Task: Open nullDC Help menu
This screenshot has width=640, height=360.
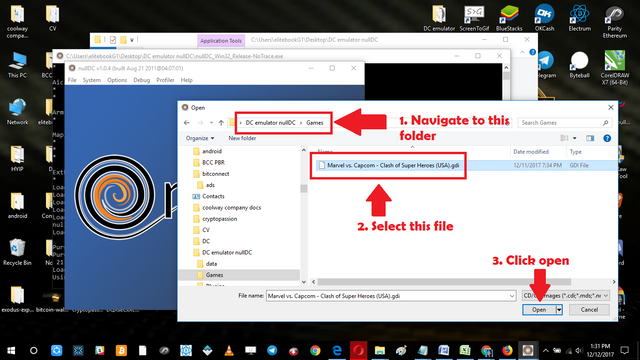Action: coord(187,80)
